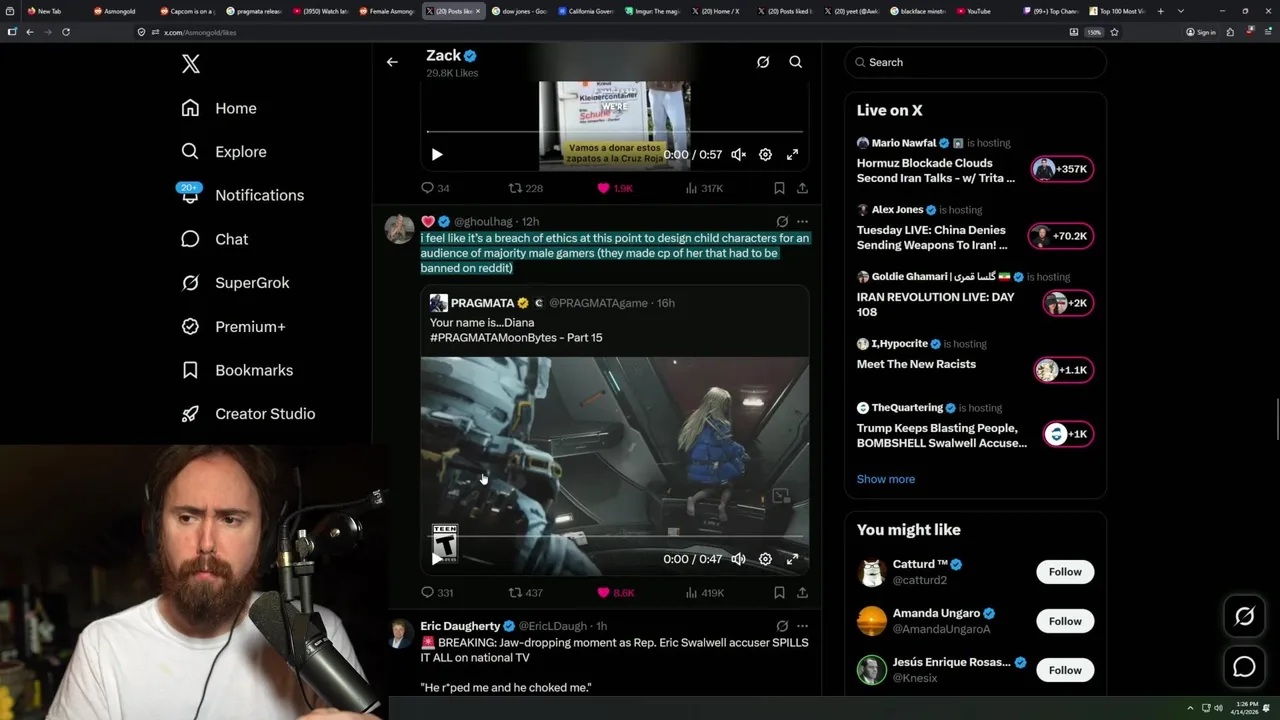Mute the top video

click(738, 155)
